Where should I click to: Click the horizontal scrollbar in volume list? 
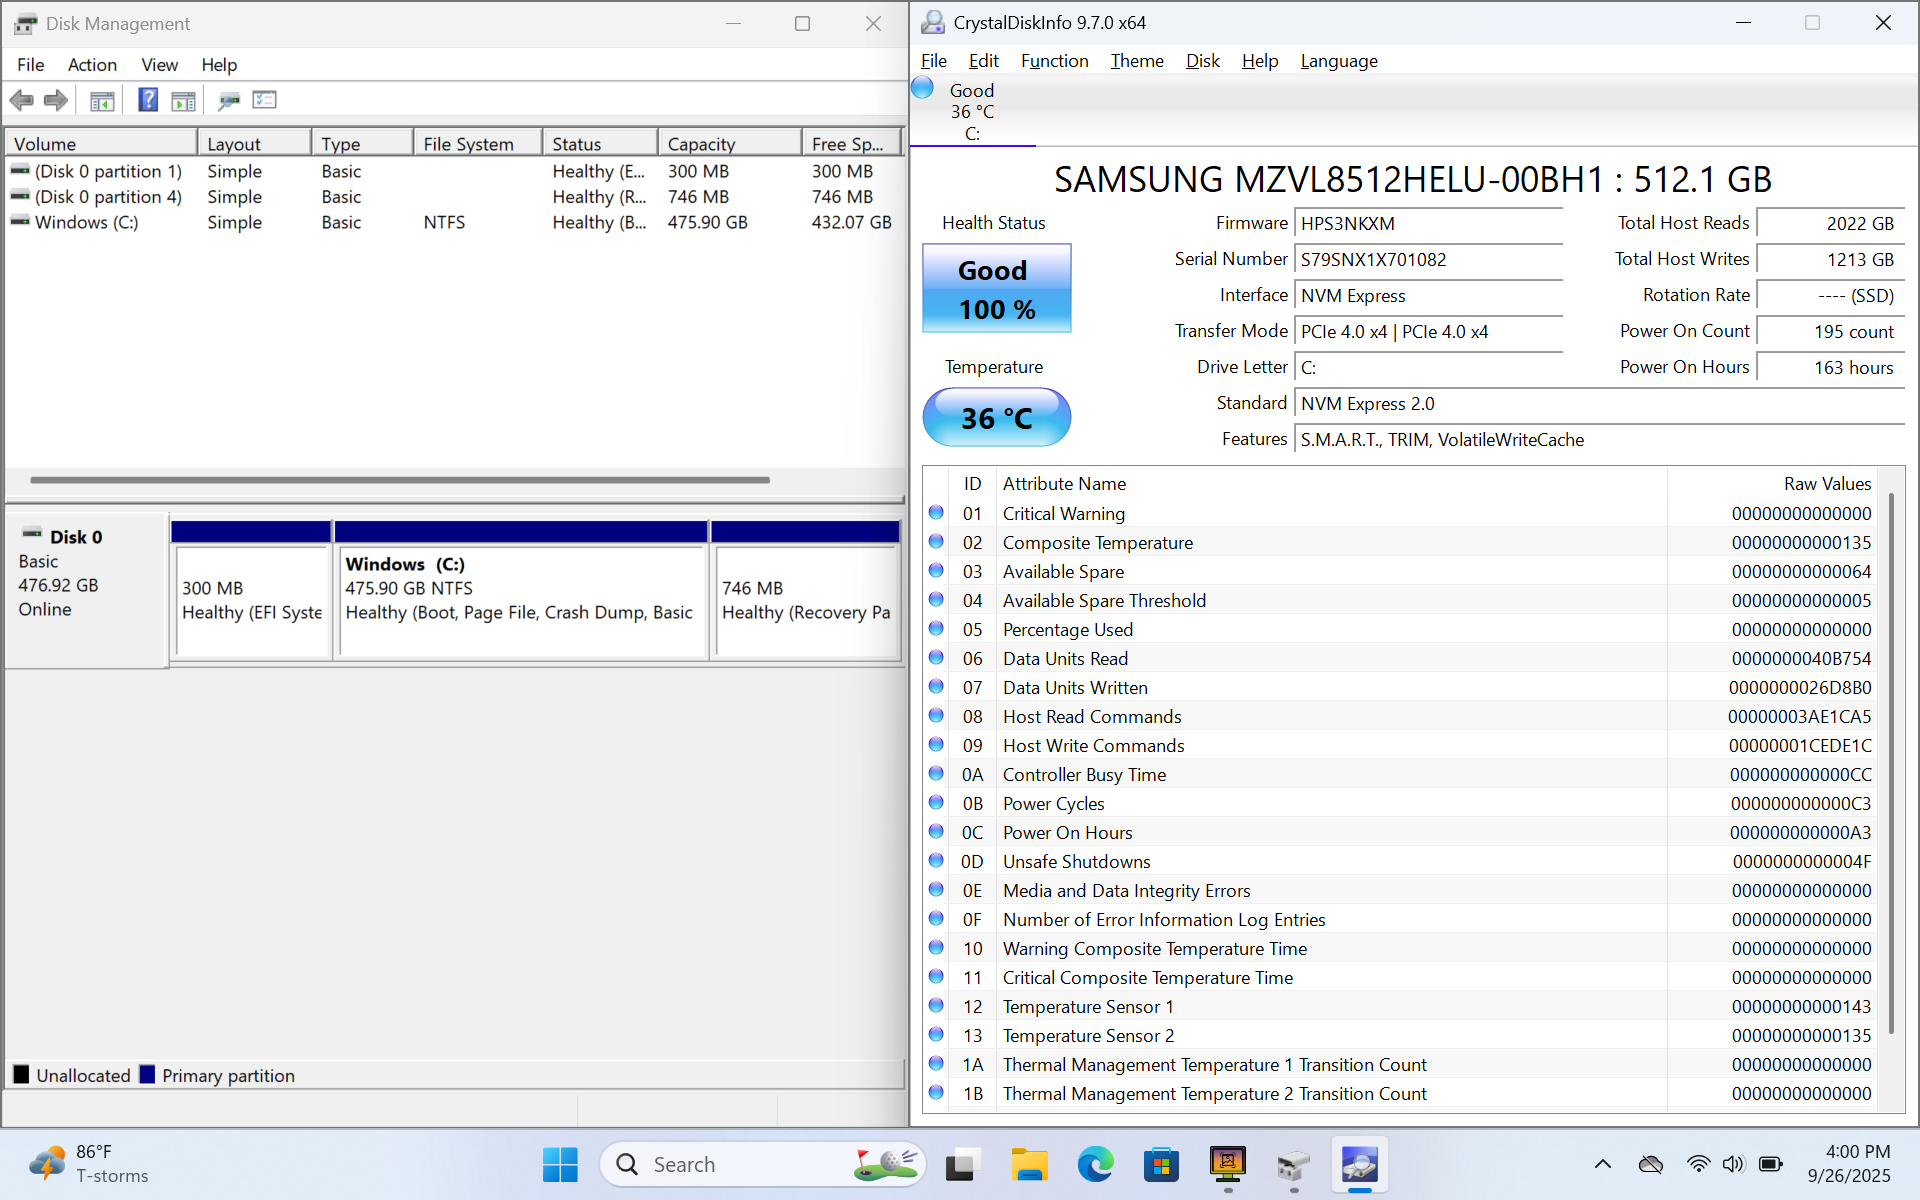pos(400,480)
